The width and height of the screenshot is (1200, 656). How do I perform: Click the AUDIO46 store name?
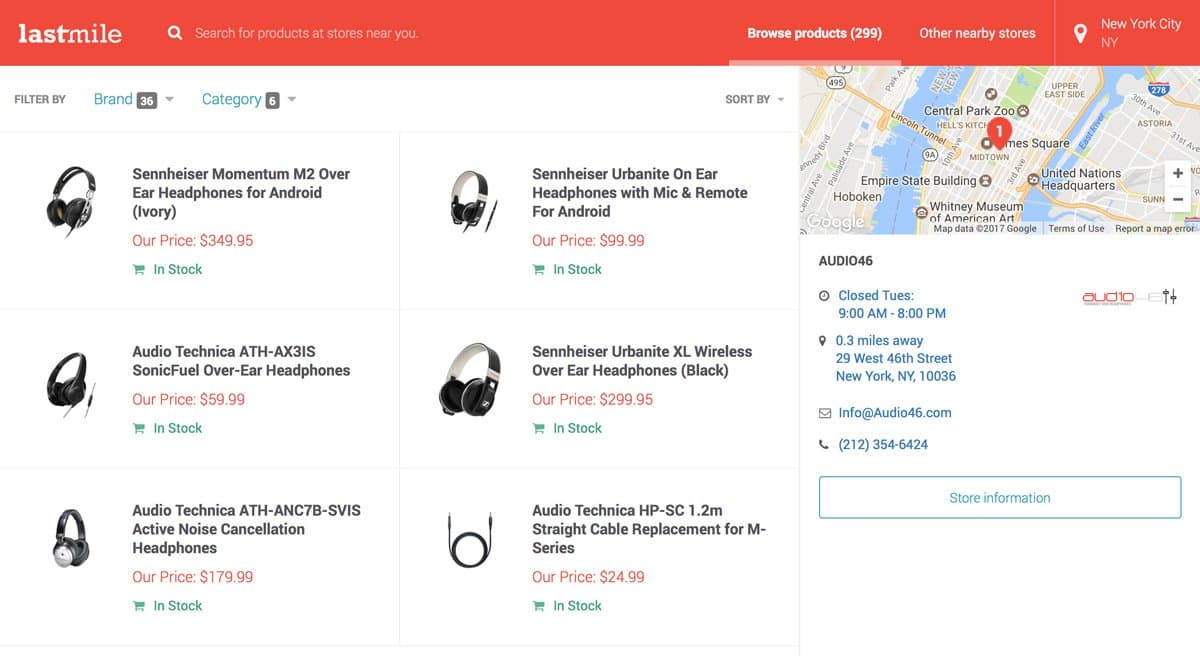click(x=845, y=261)
